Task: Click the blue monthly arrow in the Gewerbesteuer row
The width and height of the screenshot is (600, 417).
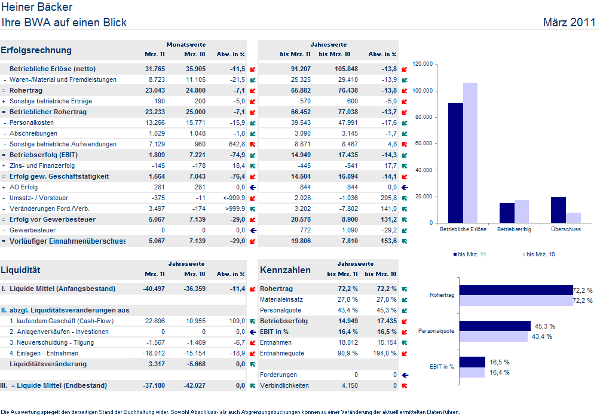Action: coord(253,230)
